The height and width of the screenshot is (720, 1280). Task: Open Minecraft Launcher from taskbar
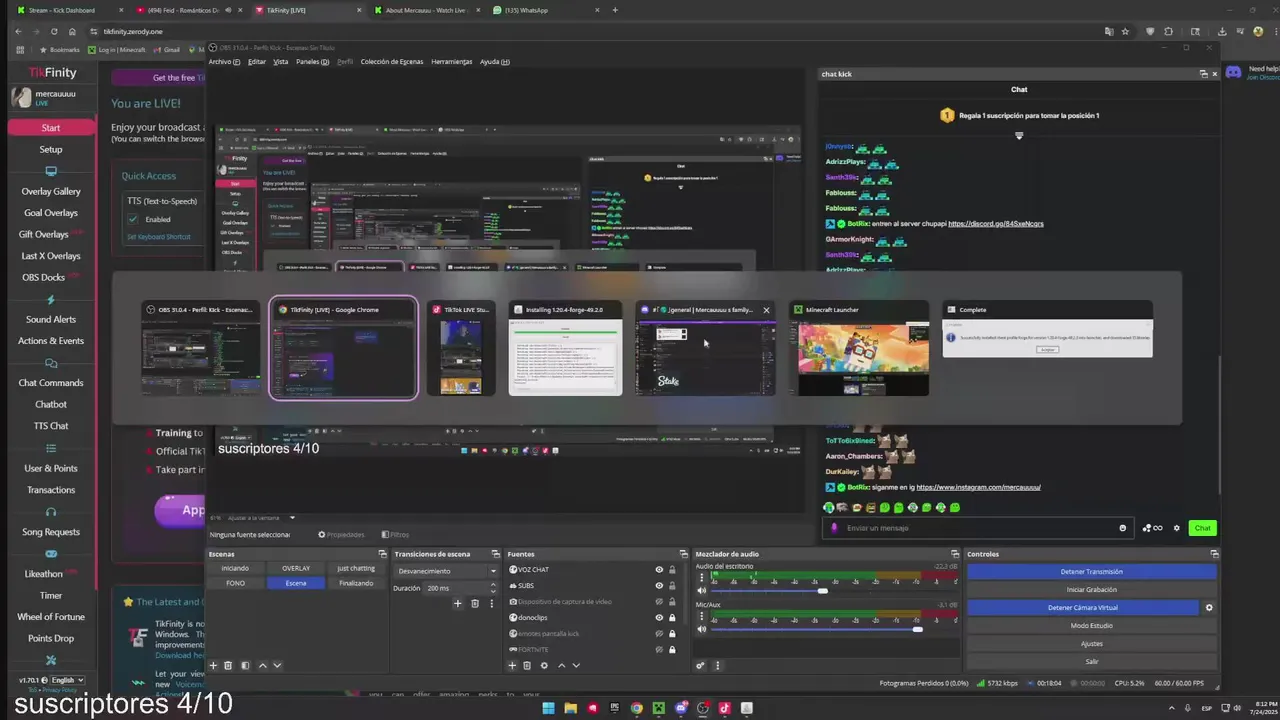click(x=659, y=708)
